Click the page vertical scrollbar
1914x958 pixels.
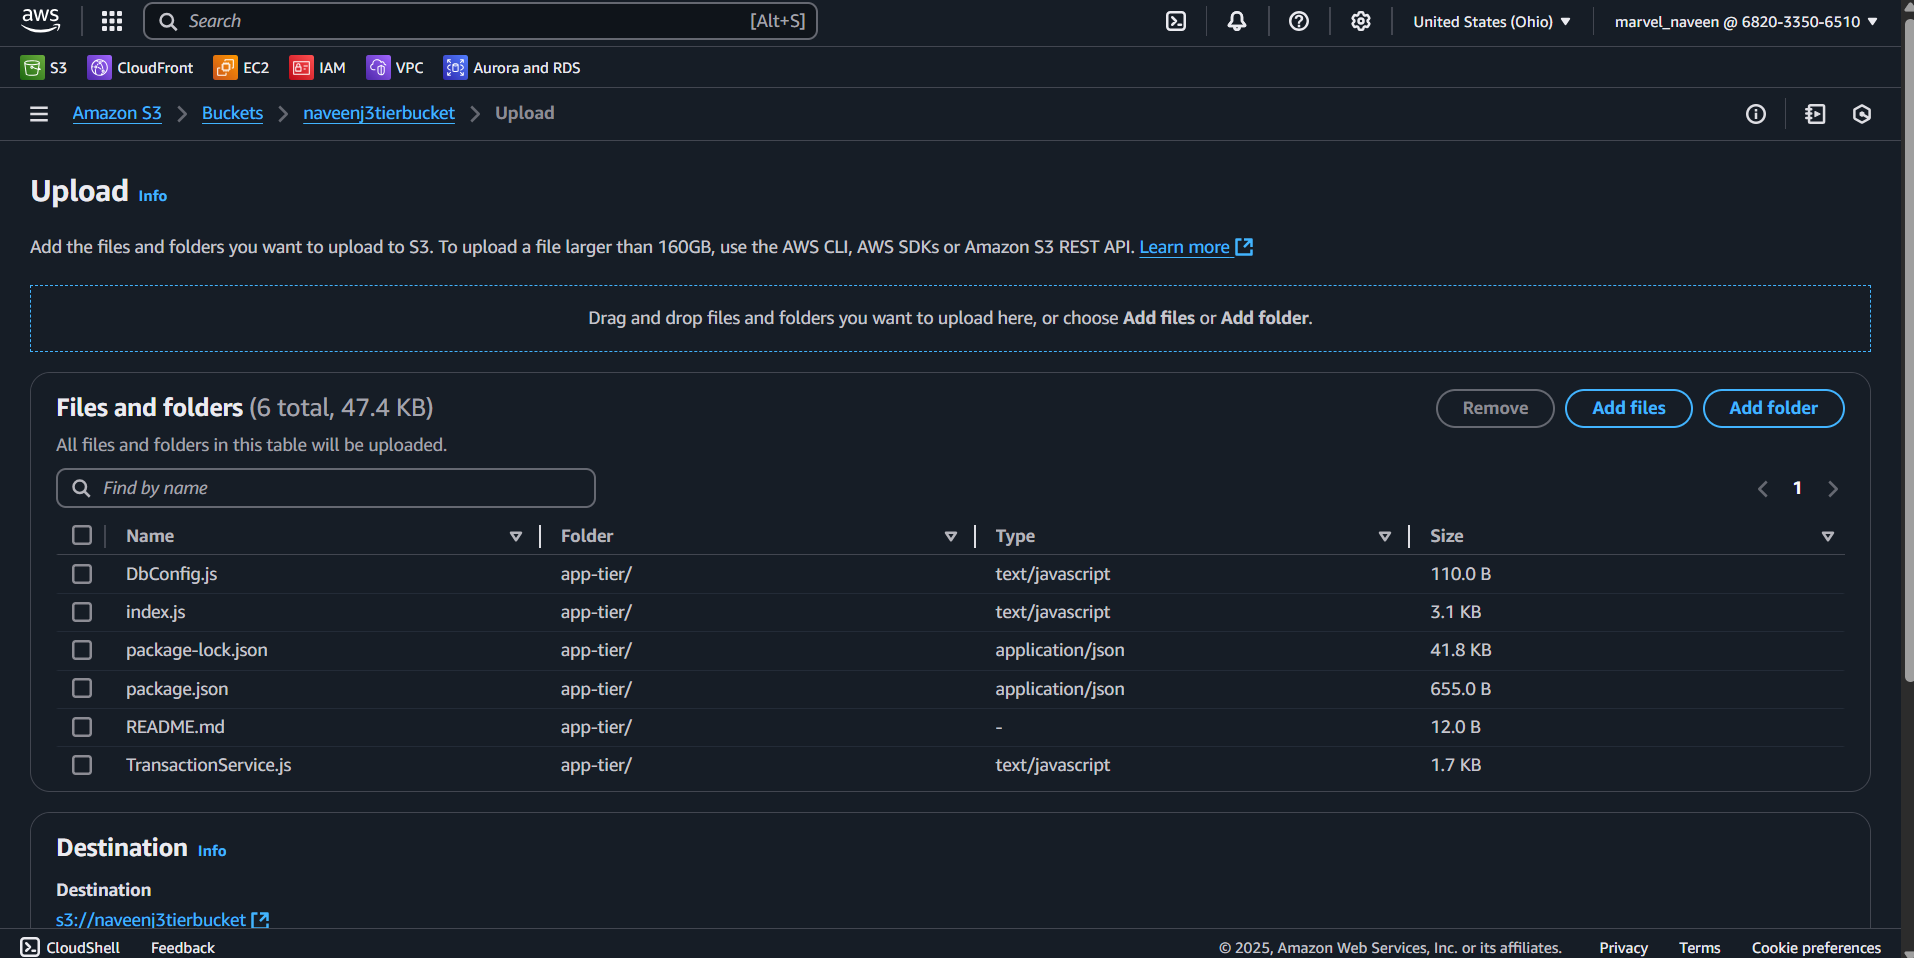coord(1908,350)
